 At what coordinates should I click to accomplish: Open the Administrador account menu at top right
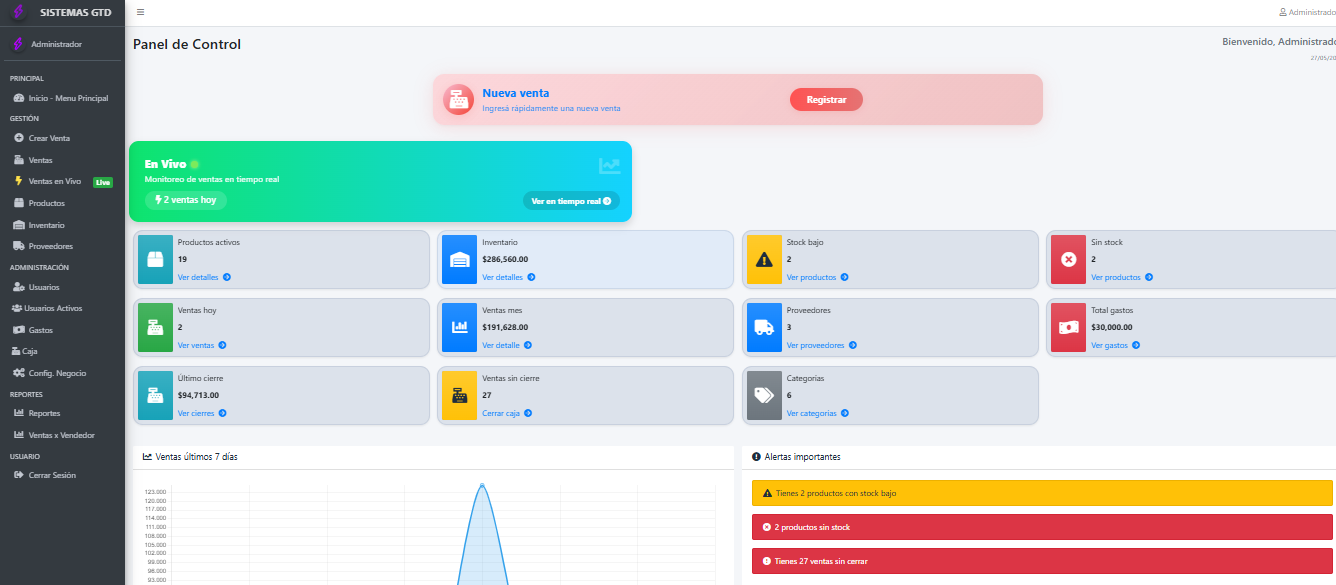[x=1306, y=11]
